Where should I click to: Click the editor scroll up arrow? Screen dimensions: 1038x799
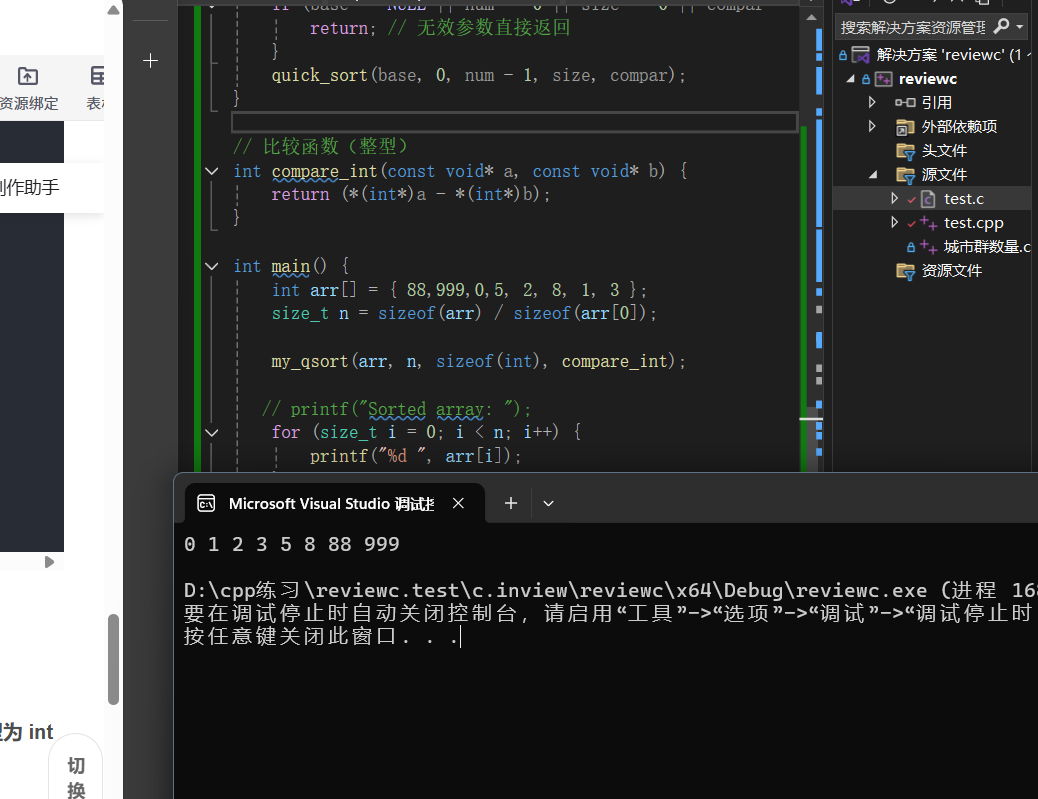pyautogui.click(x=812, y=17)
